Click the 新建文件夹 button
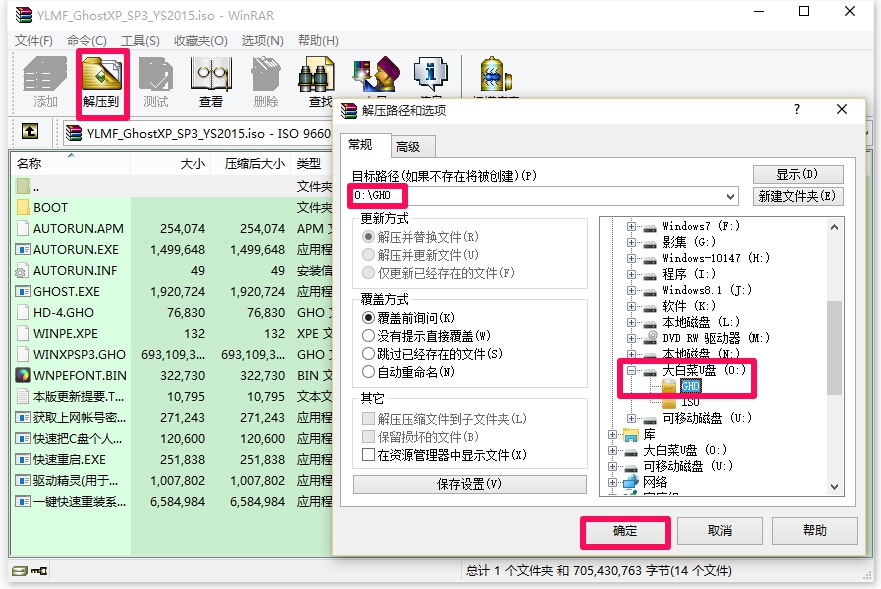This screenshot has height=589, width=881. [801, 195]
